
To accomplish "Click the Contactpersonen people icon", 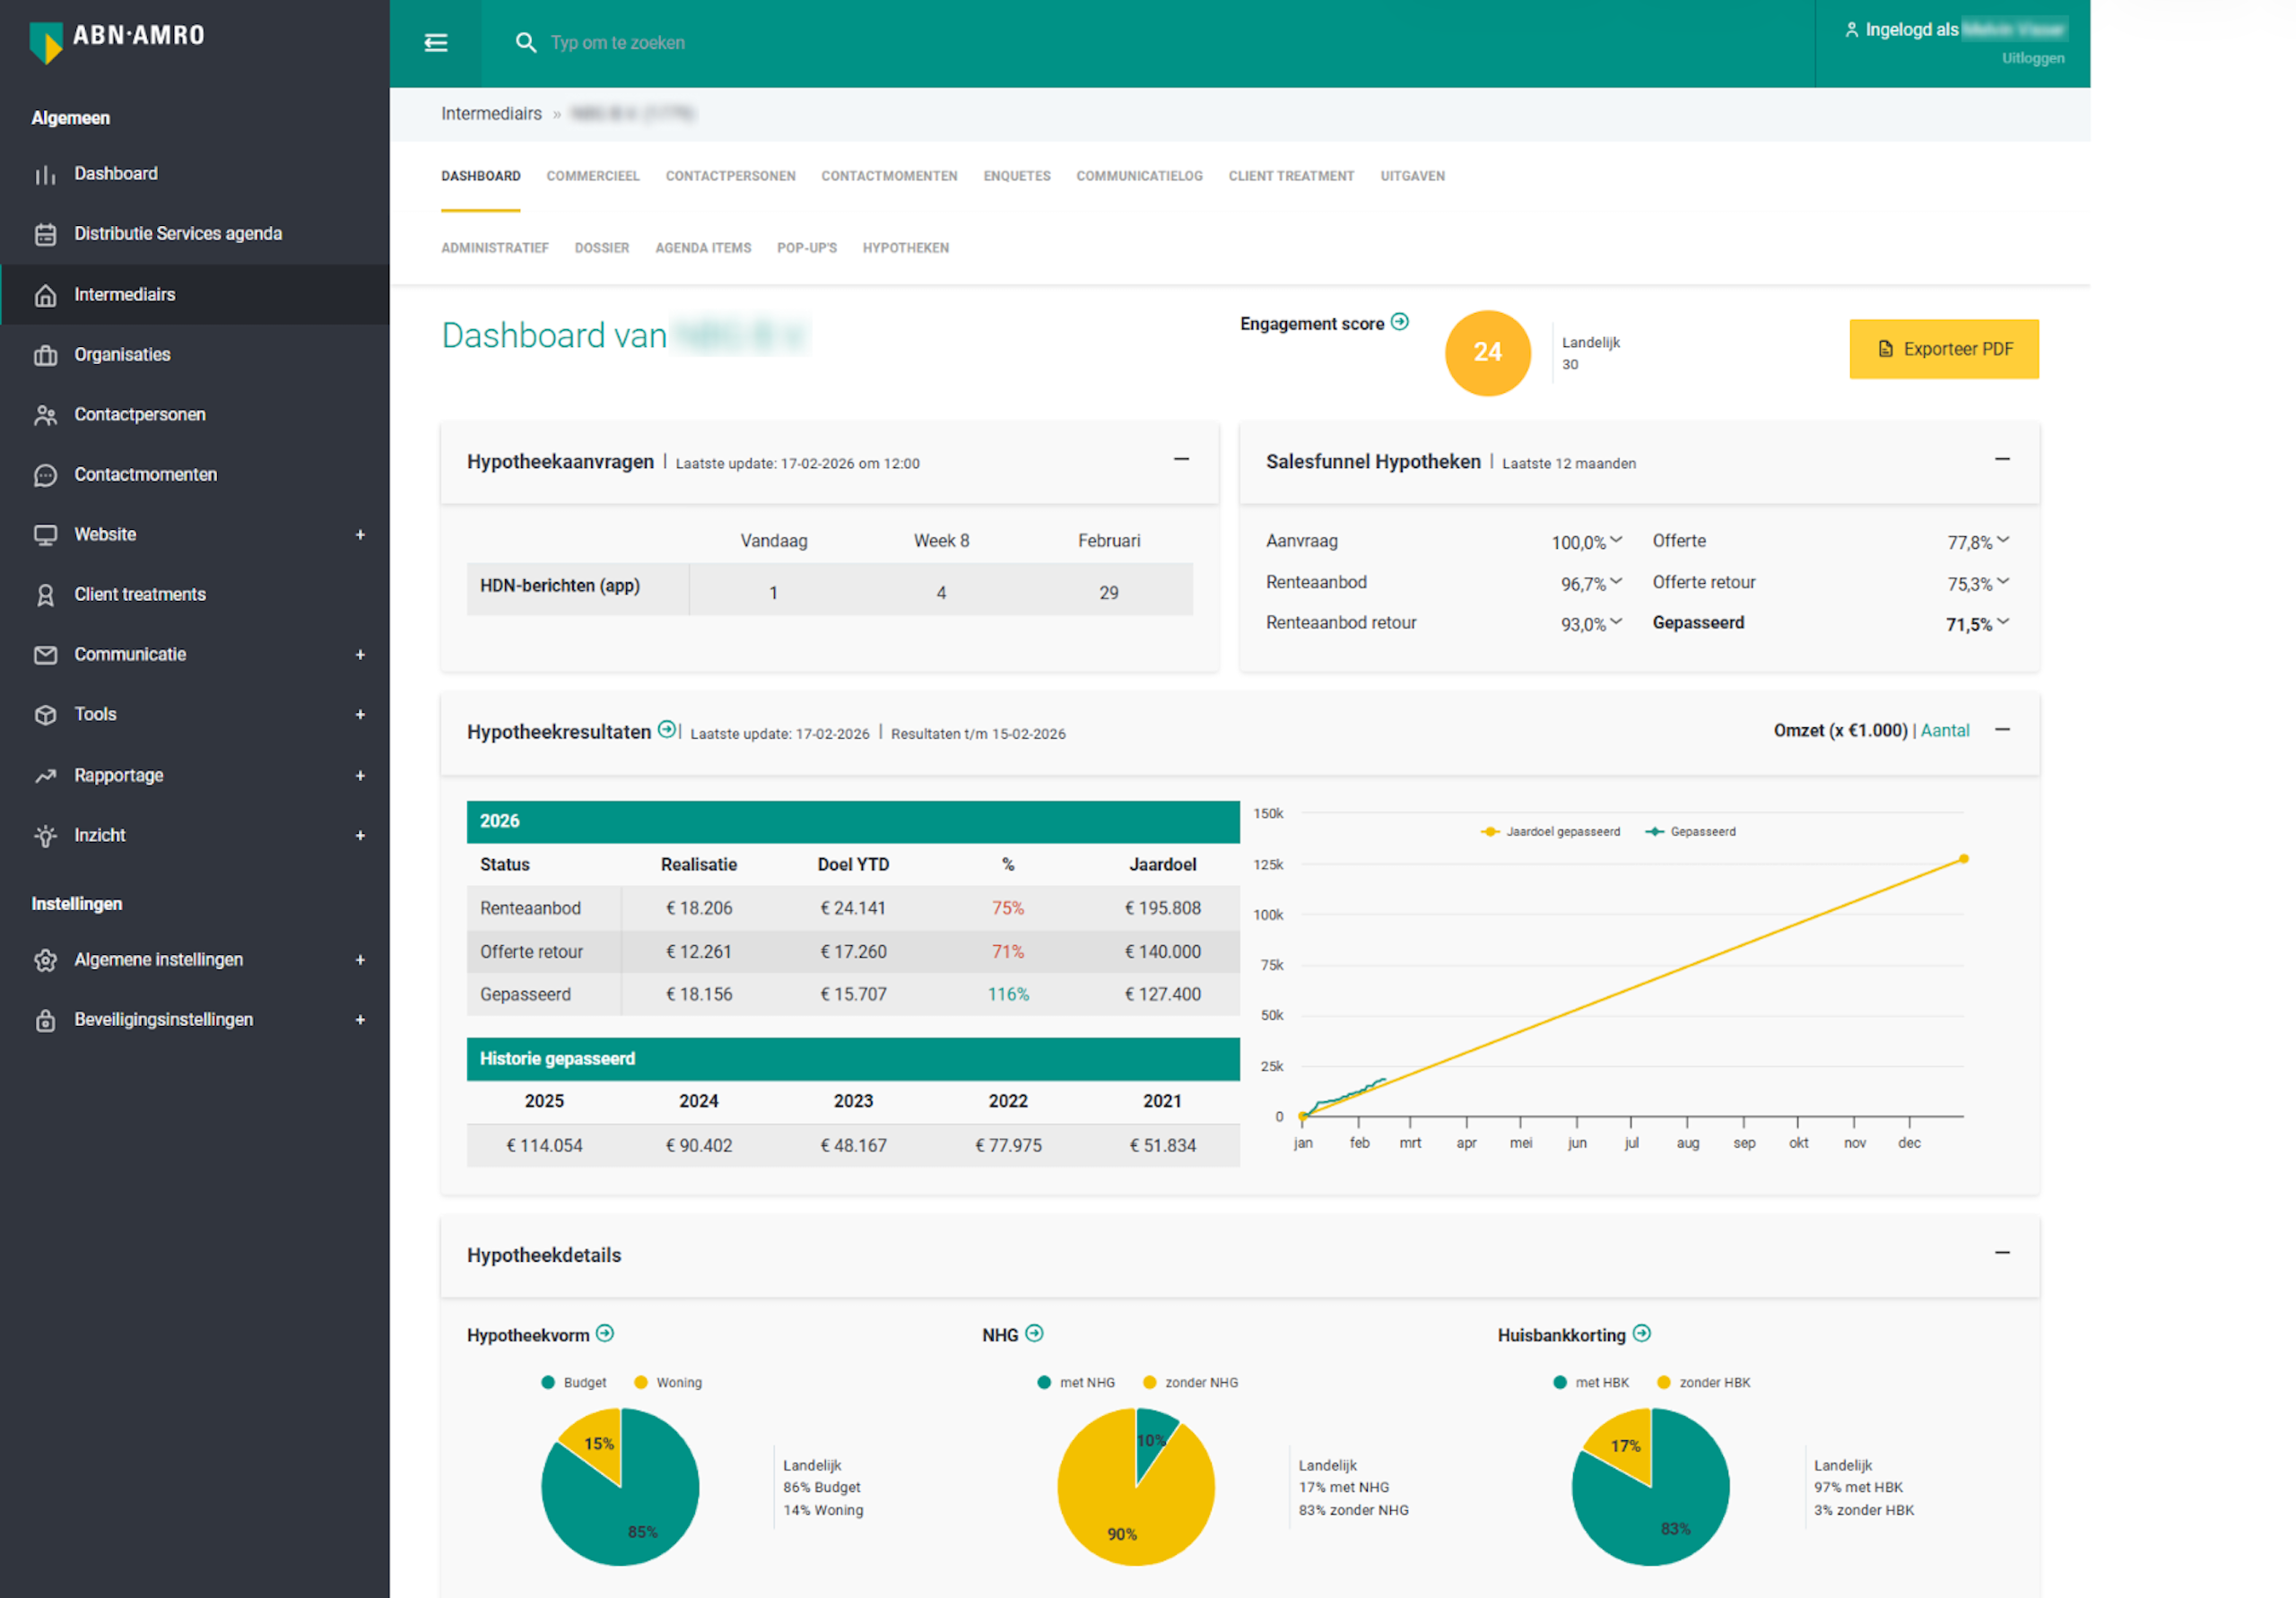I will pyautogui.click(x=45, y=415).
